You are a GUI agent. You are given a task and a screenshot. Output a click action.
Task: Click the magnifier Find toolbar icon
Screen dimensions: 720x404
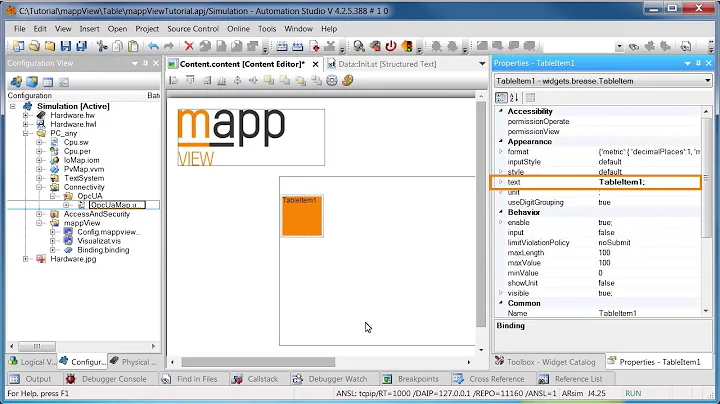coord(359,46)
